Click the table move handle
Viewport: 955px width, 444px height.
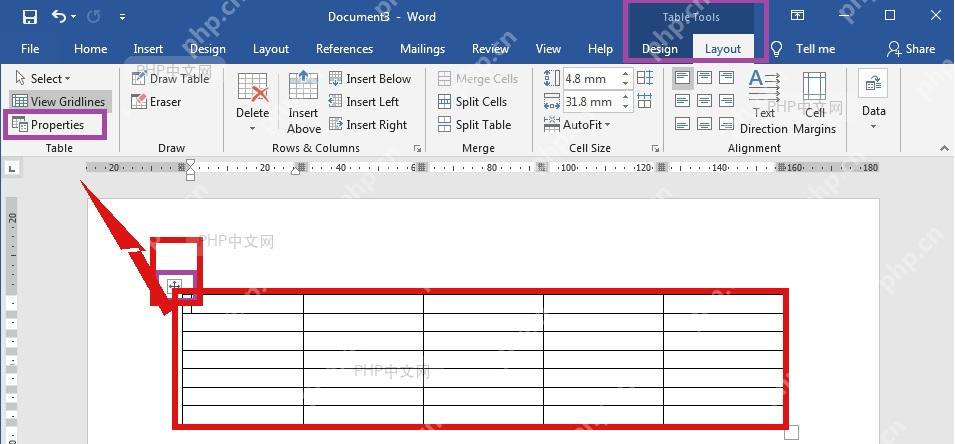[174, 286]
